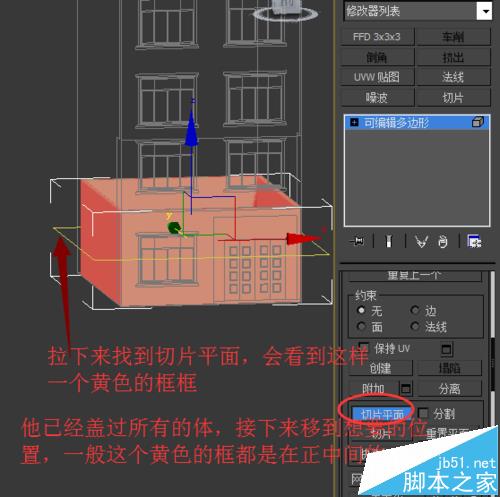This screenshot has width=500, height=497.
Task: Select the 边 constraint radio button
Action: 415,310
